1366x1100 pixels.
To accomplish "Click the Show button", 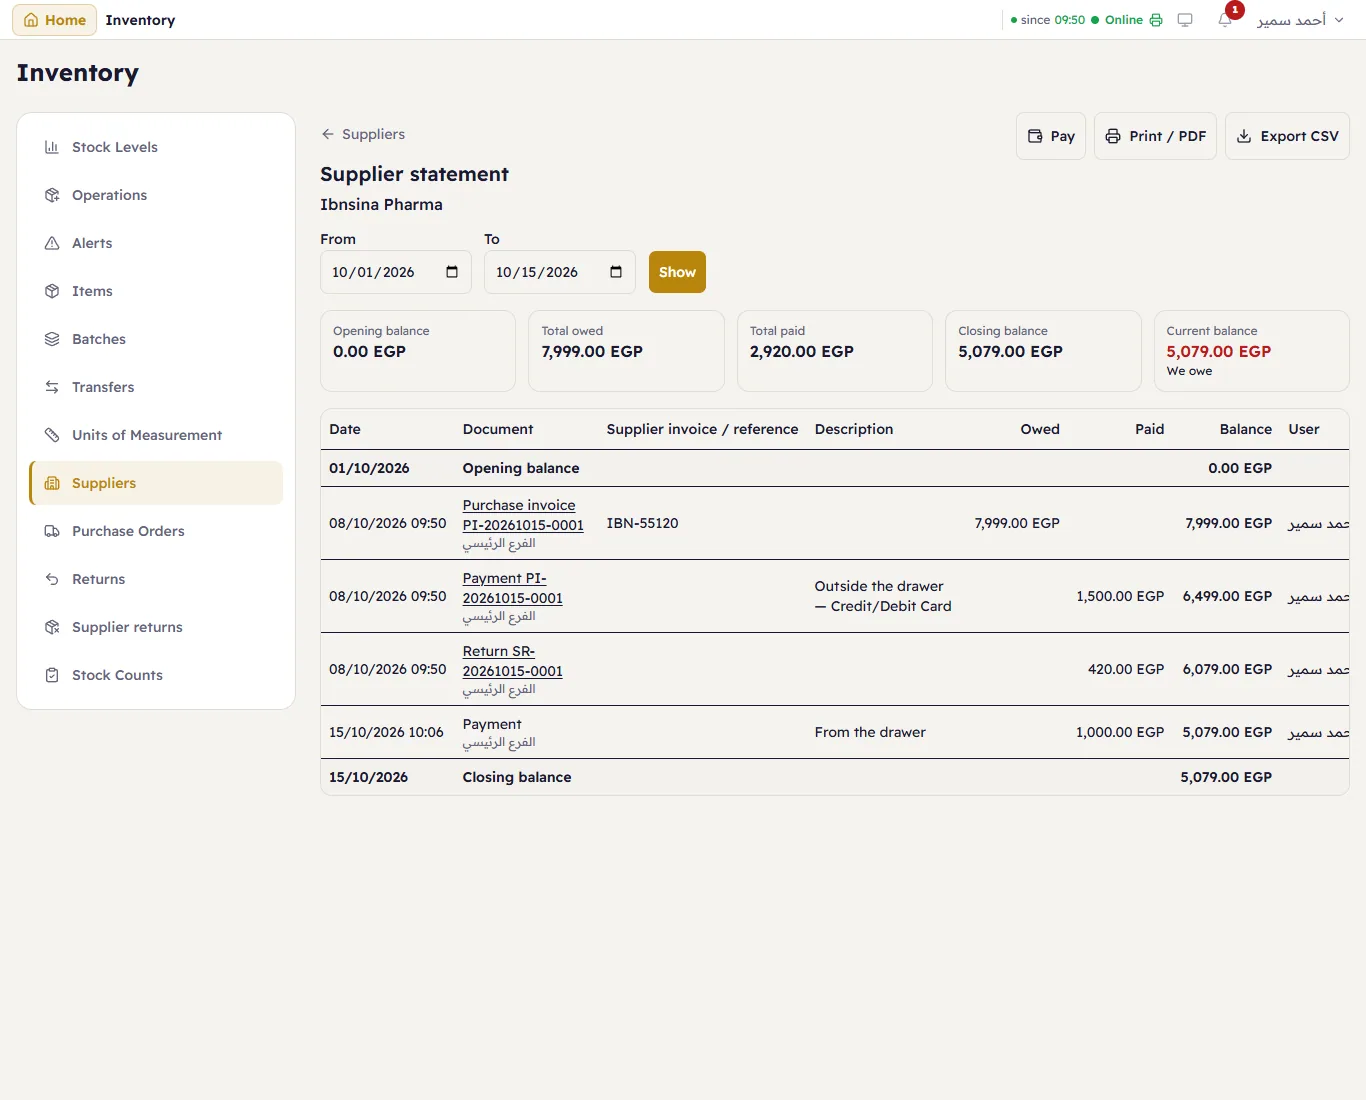I will pos(677,272).
